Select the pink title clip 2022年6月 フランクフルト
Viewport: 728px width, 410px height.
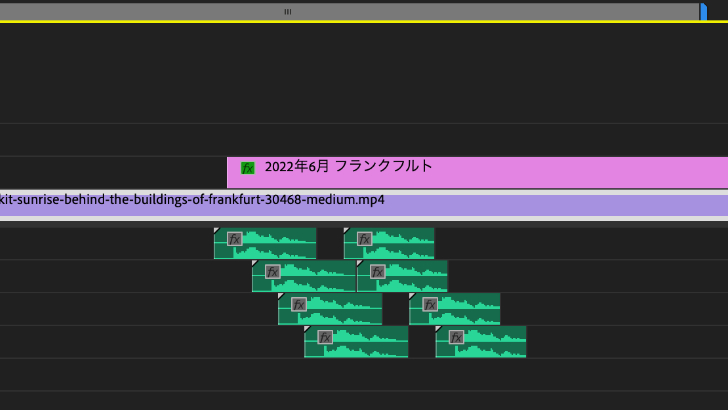click(477, 172)
